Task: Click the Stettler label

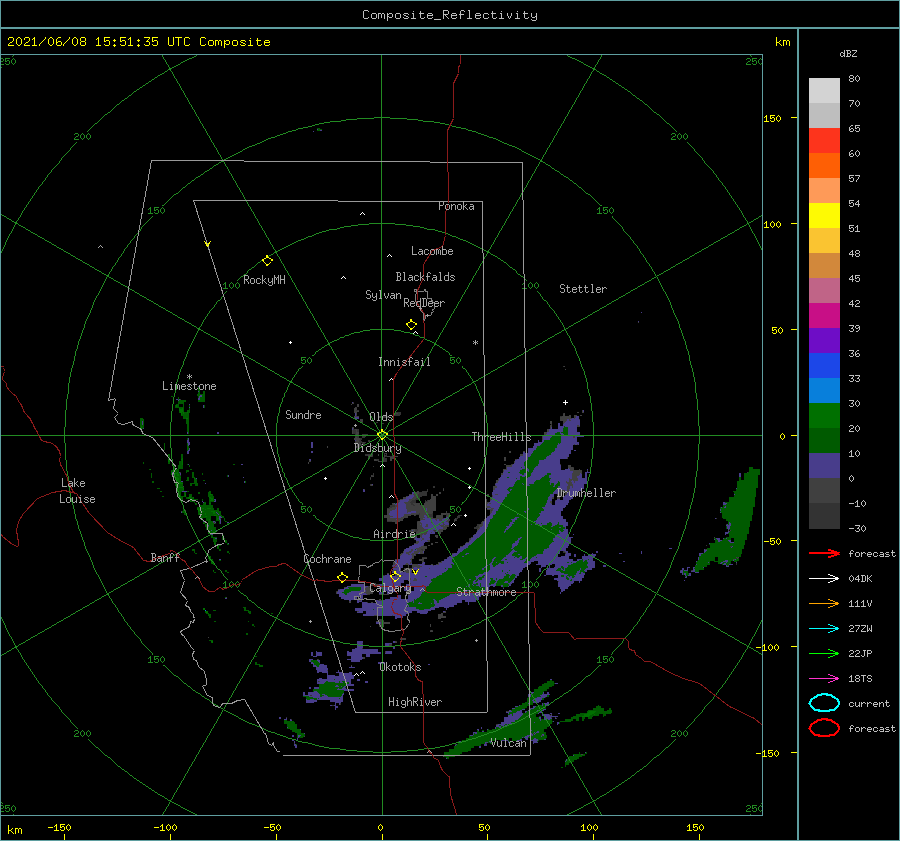Action: tap(583, 289)
